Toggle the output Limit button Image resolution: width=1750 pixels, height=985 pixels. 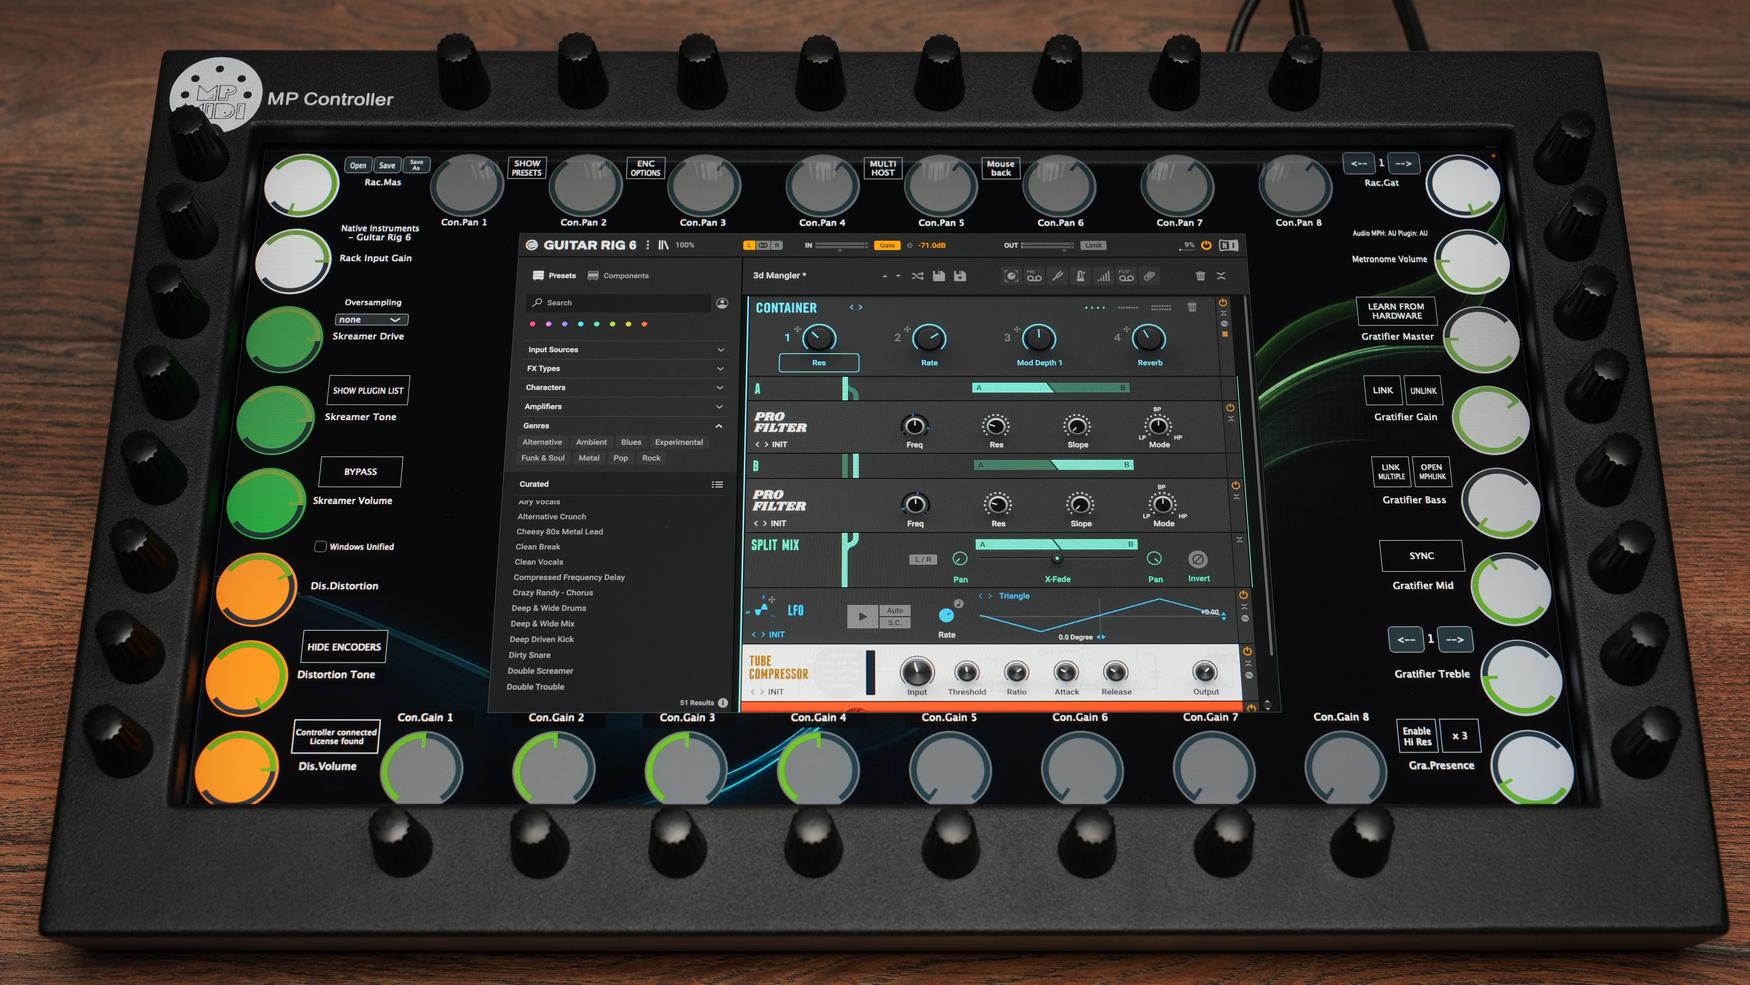[x=1093, y=245]
